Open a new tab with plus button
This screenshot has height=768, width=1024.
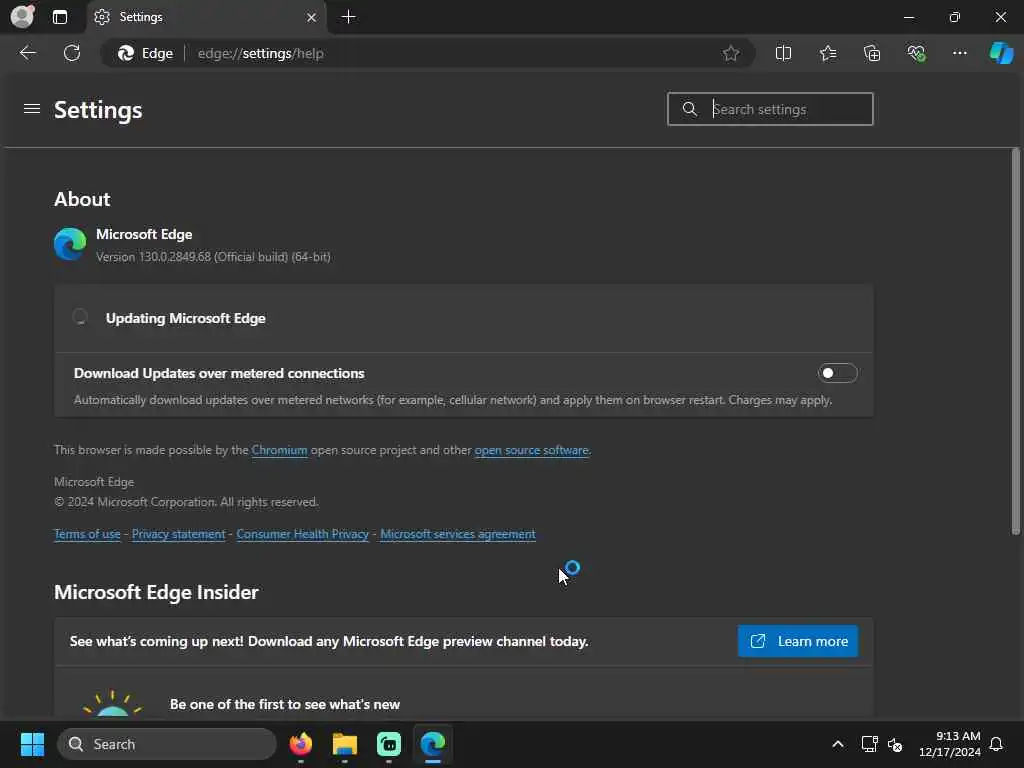(x=349, y=17)
